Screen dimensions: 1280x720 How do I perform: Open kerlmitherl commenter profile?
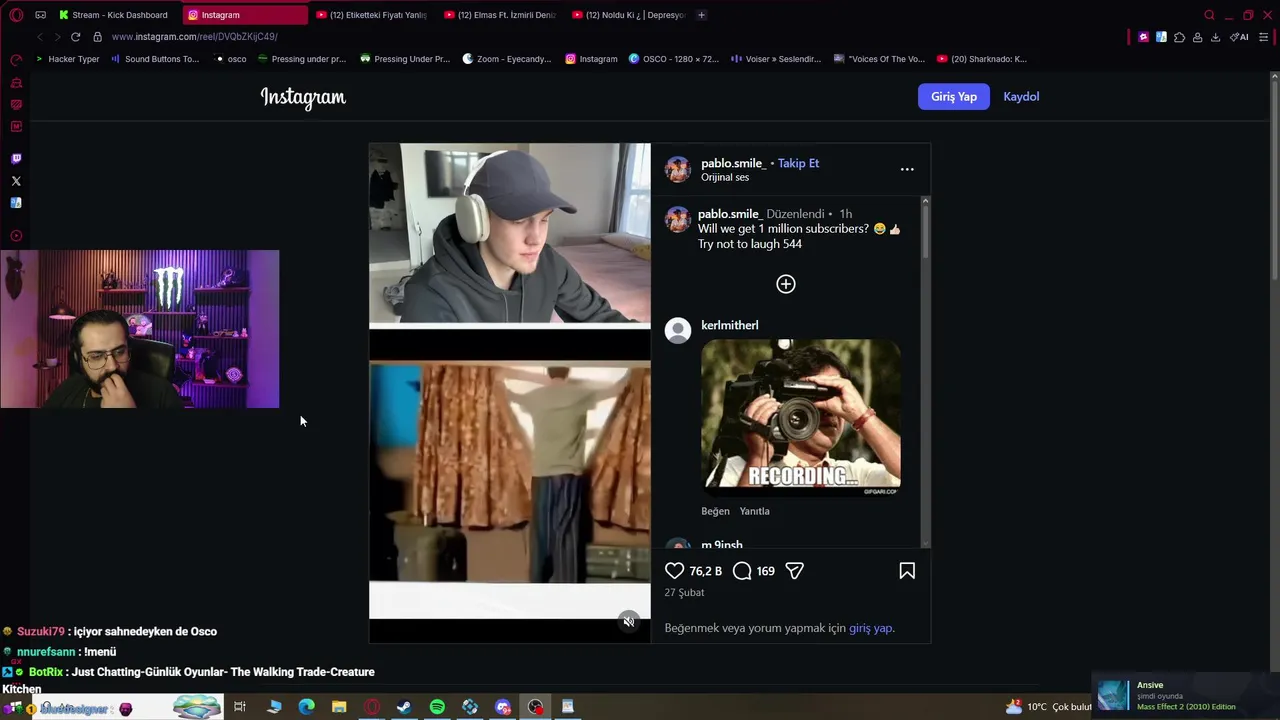click(x=730, y=325)
